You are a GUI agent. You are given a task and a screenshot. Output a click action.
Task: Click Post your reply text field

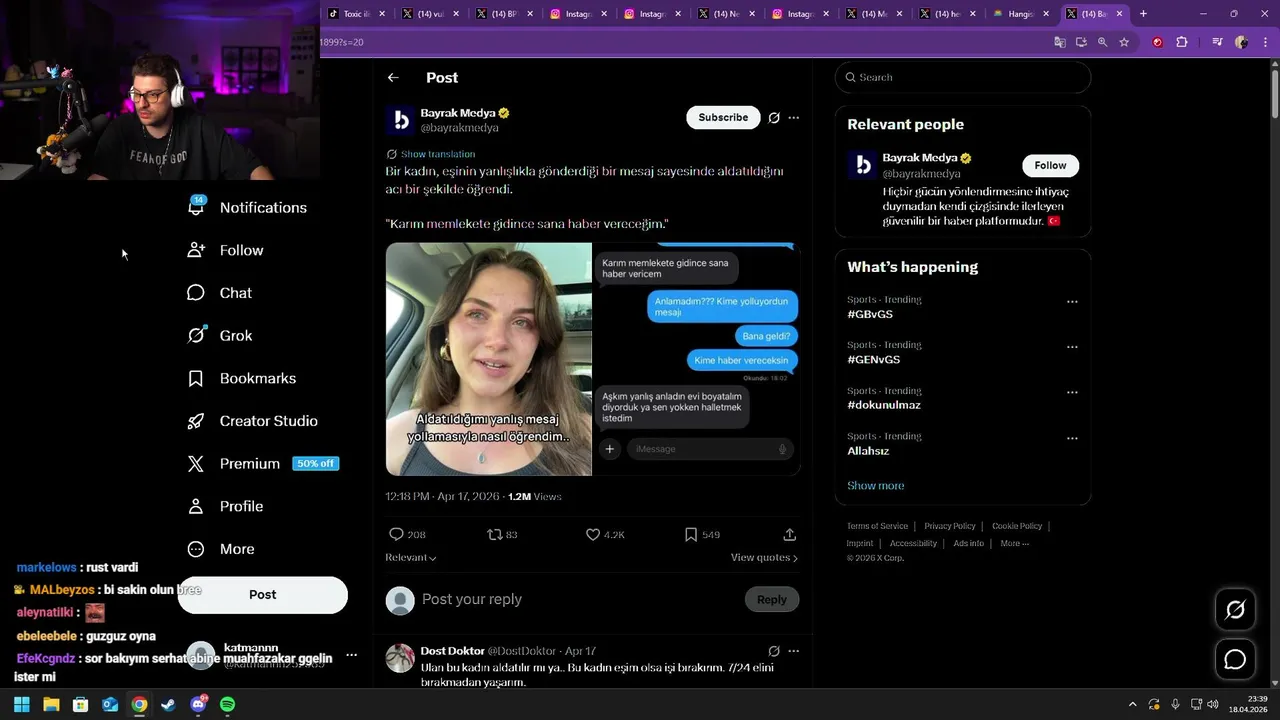click(578, 600)
